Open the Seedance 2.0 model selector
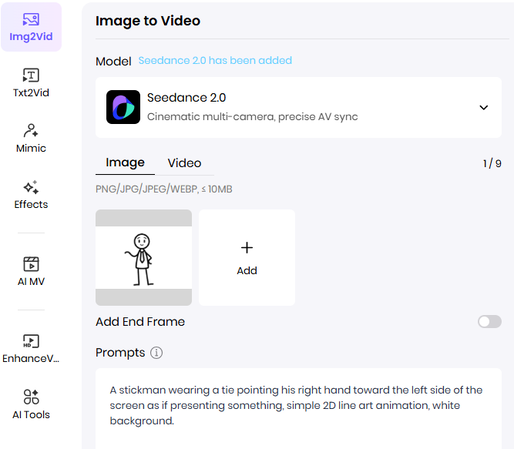This screenshot has width=514, height=449. [298, 107]
